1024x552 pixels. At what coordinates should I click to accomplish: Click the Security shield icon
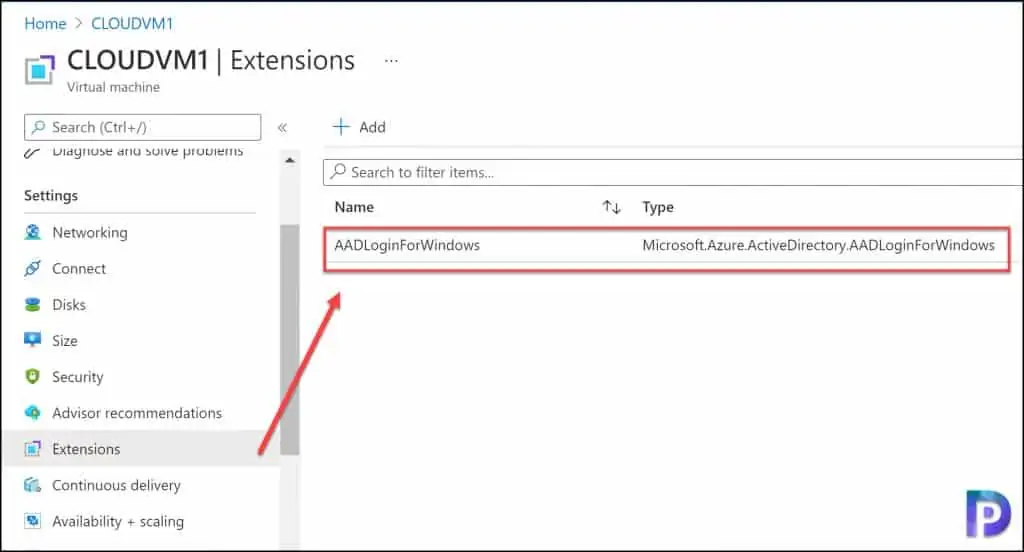pyautogui.click(x=32, y=376)
